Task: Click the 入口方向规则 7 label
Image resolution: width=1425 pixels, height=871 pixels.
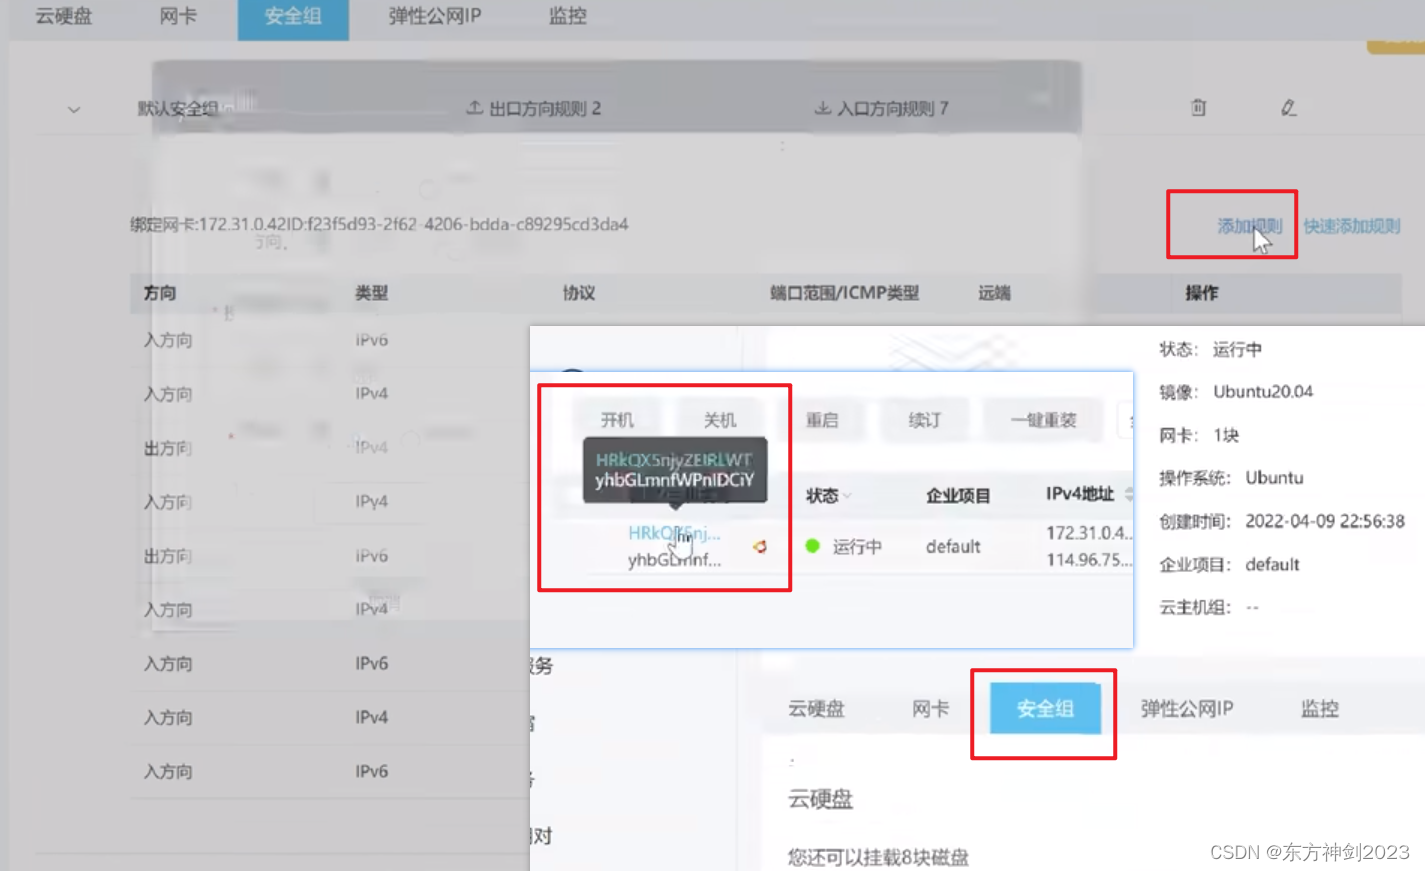Action: coord(892,108)
